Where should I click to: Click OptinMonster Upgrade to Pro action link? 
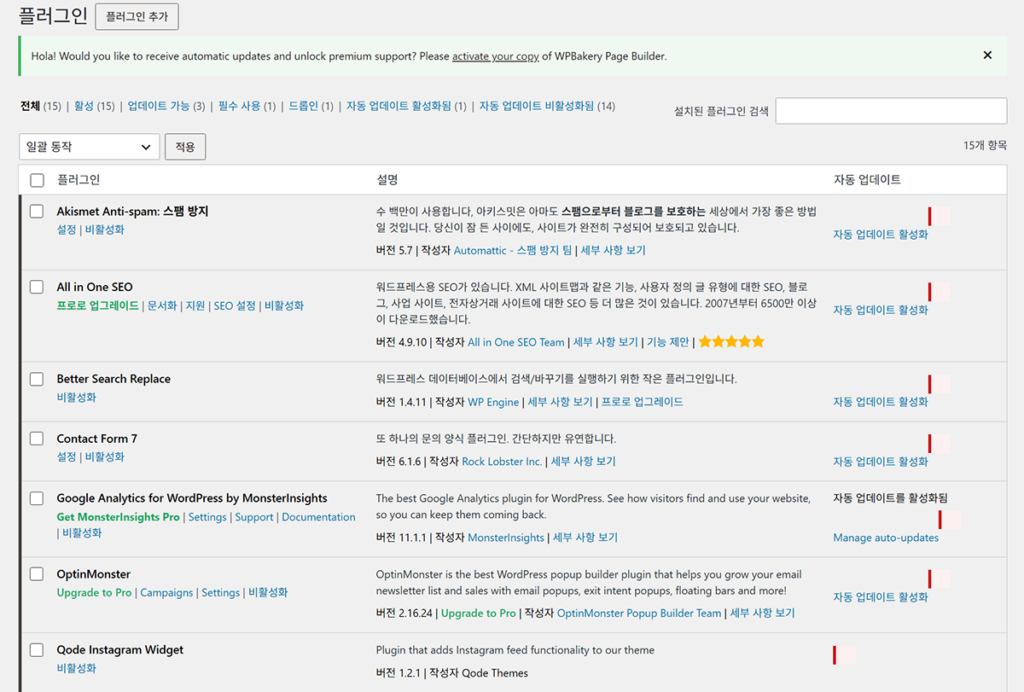pyautogui.click(x=94, y=593)
